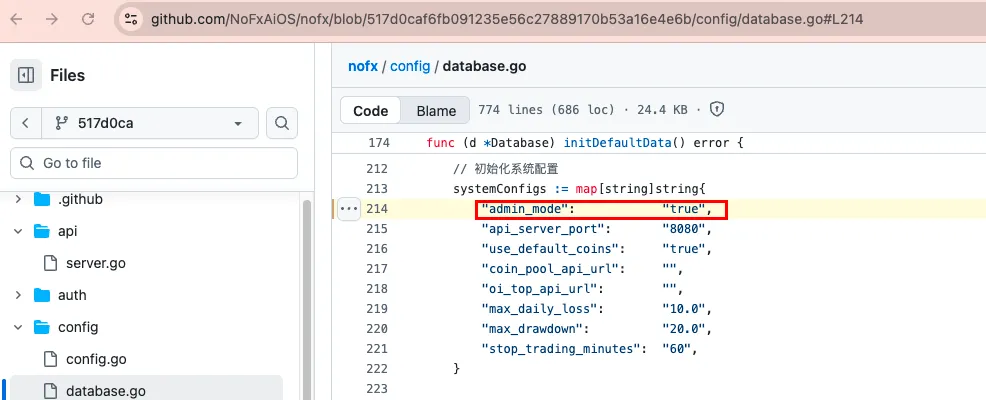This screenshot has height=400, width=986.
Task: Open line 214 ellipsis actions menu
Action: 348,209
